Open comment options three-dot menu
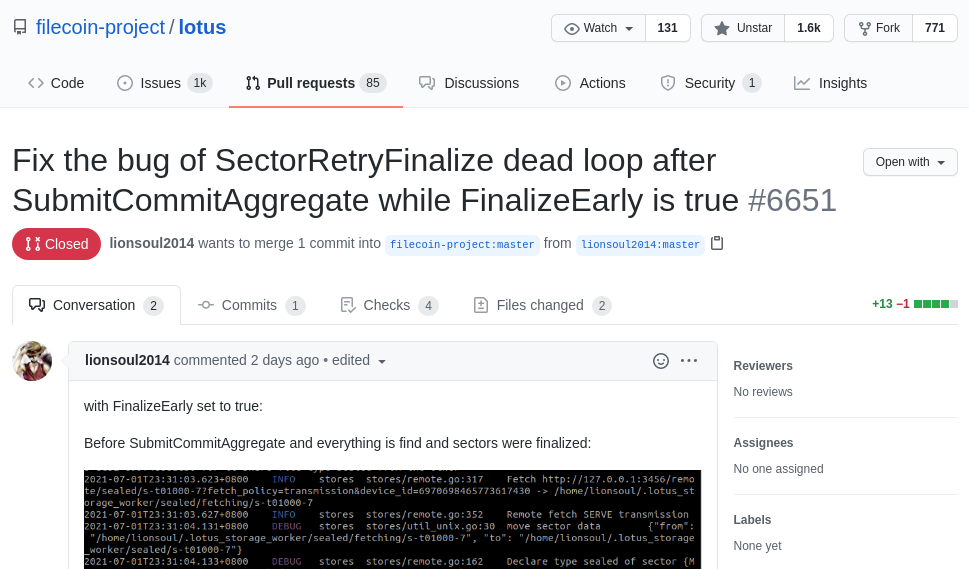Image resolution: width=969 pixels, height=569 pixels. click(x=689, y=361)
